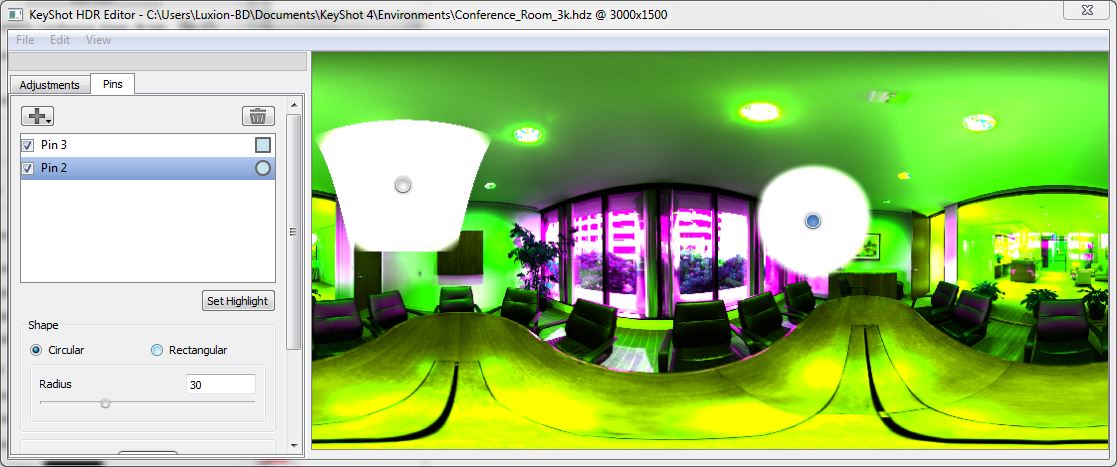Select the gray pin marker in the image
The image size is (1117, 467).
[x=402, y=185]
